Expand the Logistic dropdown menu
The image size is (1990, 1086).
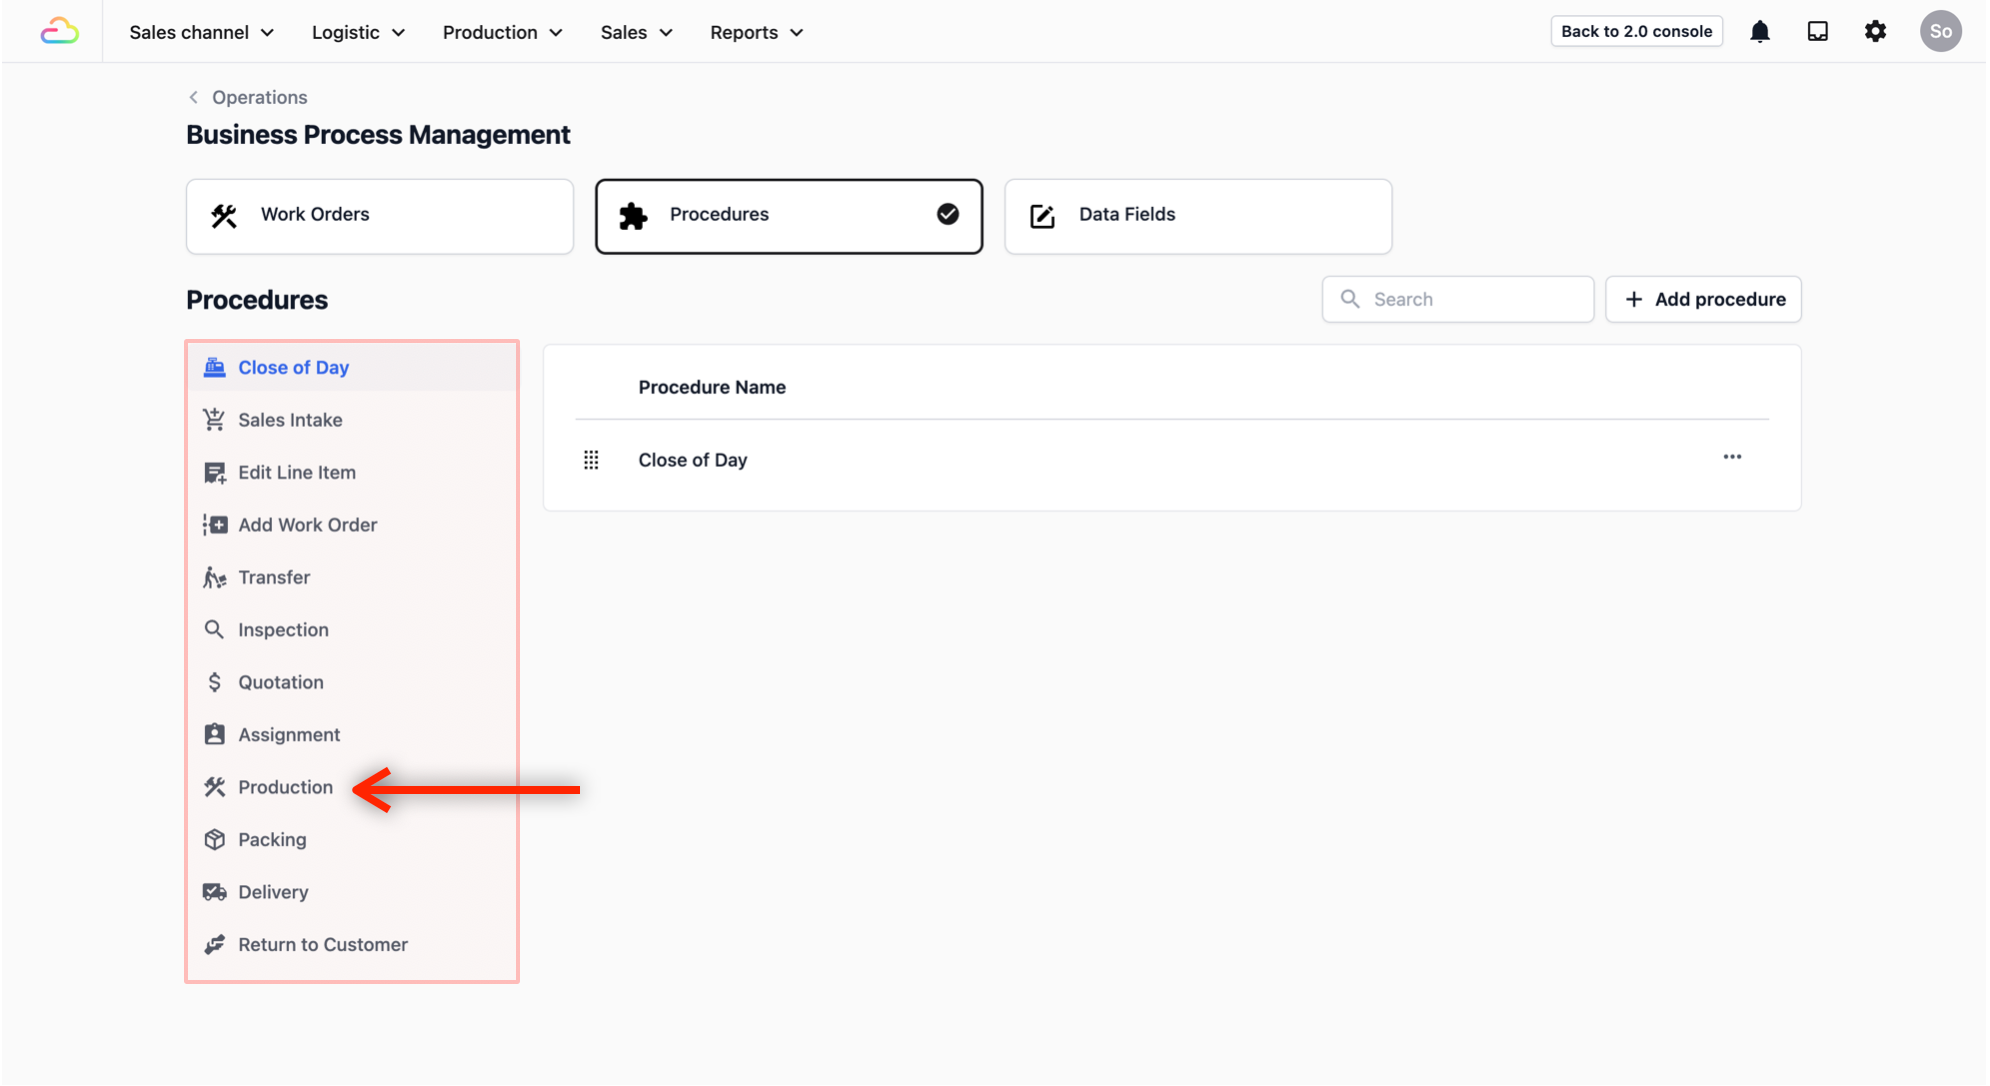pyautogui.click(x=358, y=32)
